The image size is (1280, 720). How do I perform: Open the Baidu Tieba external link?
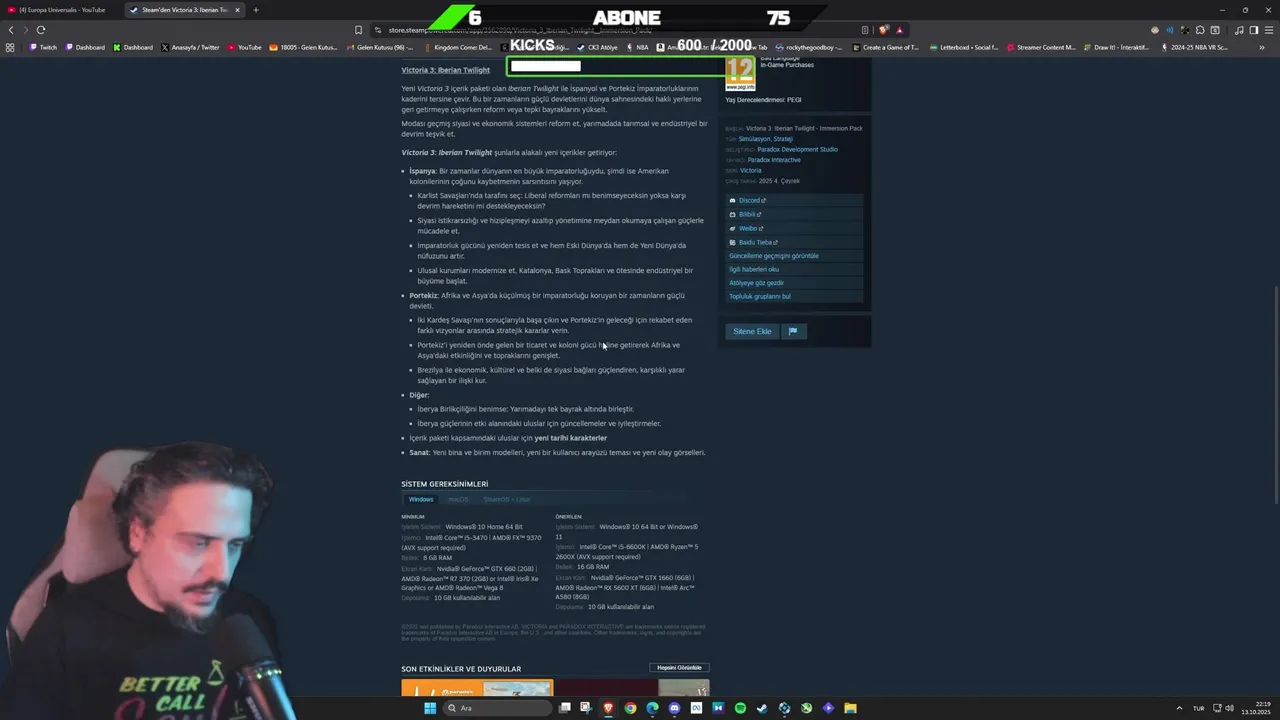pos(756,242)
